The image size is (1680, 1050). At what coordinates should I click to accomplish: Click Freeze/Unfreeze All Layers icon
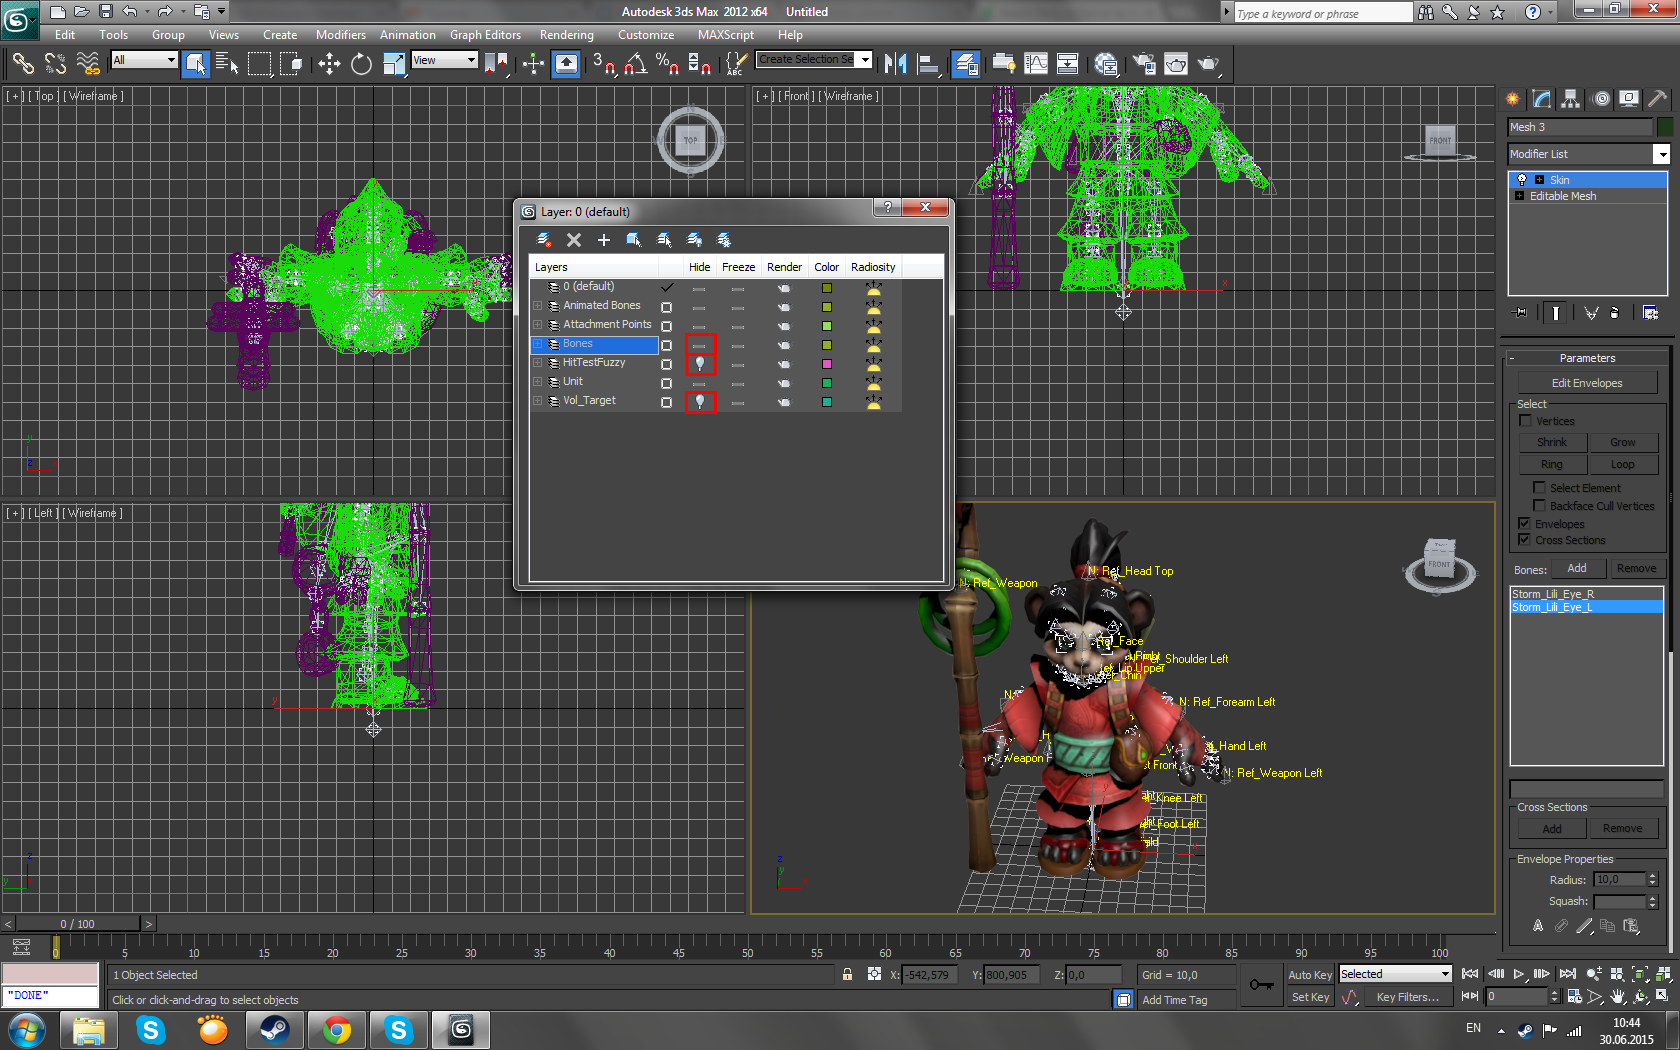[x=724, y=240]
